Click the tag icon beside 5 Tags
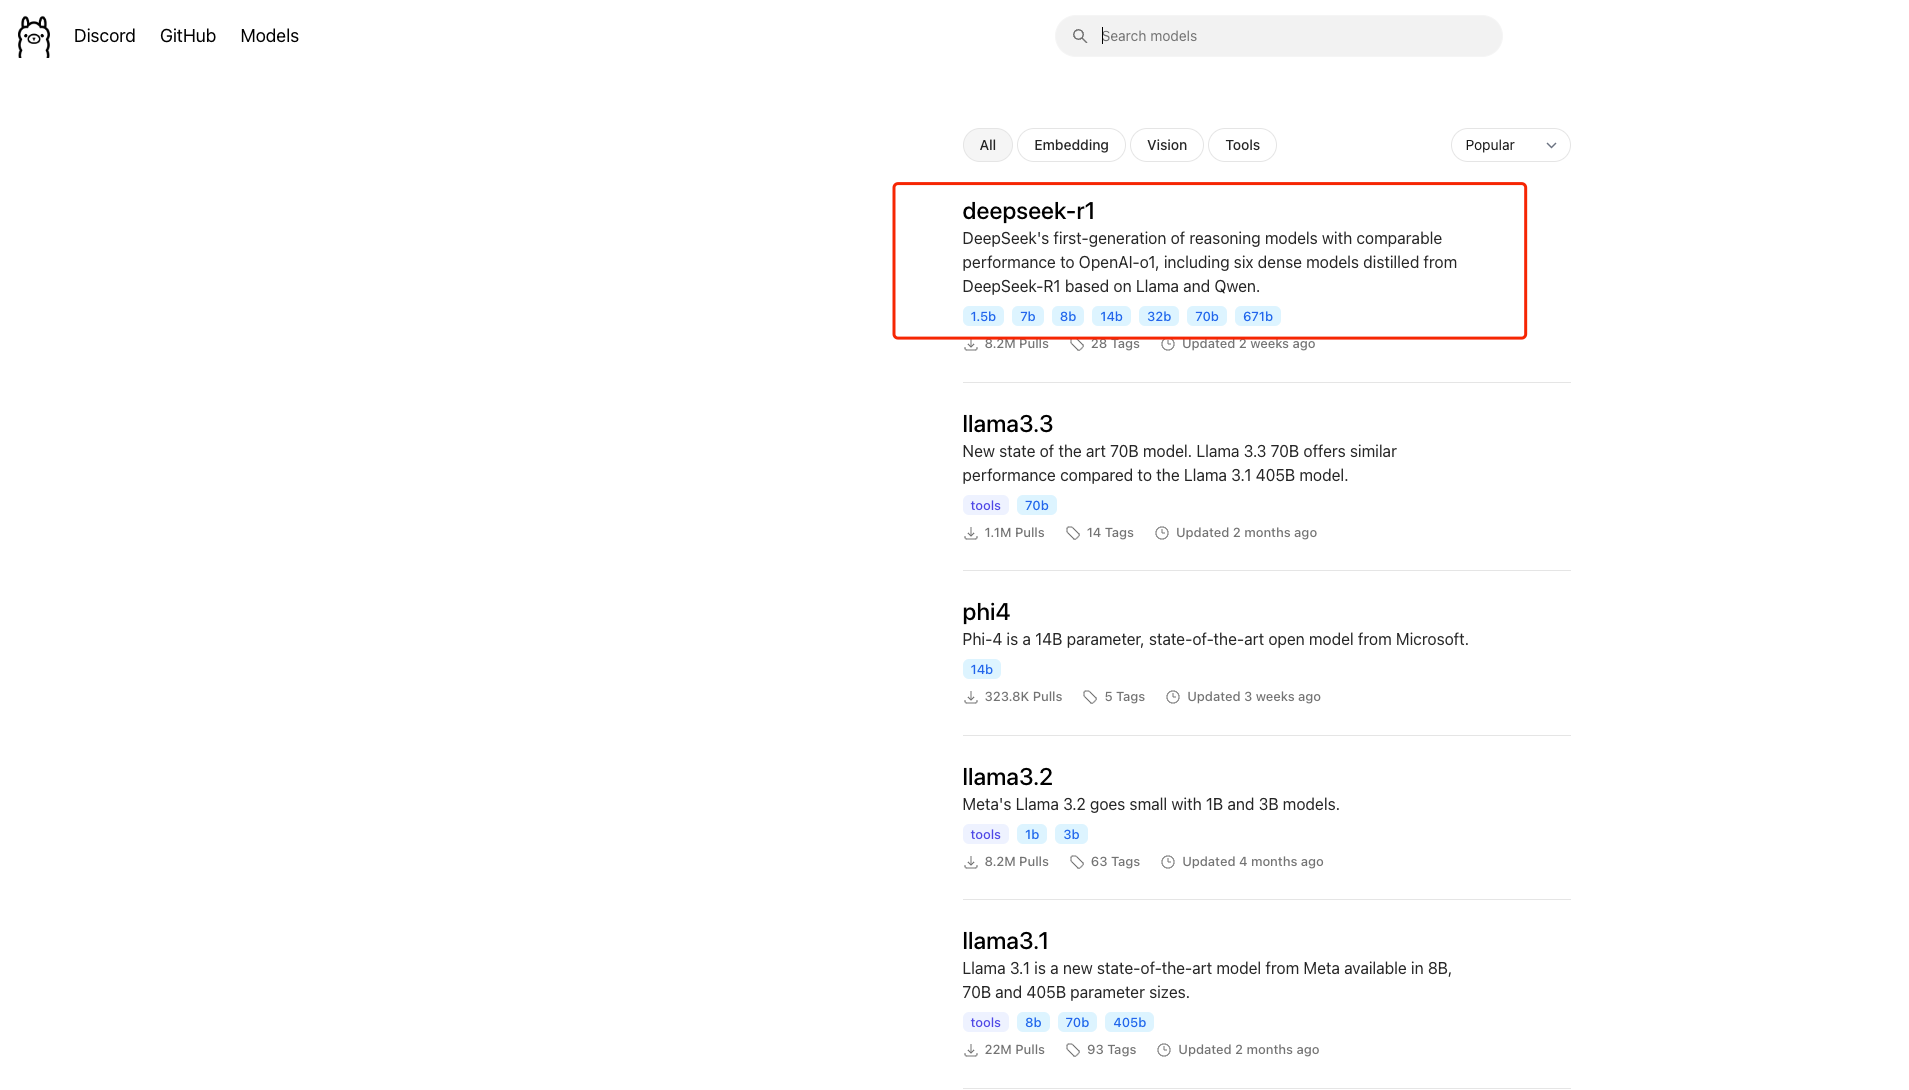Screen dimensions: 1909x1090 click(x=1090, y=697)
